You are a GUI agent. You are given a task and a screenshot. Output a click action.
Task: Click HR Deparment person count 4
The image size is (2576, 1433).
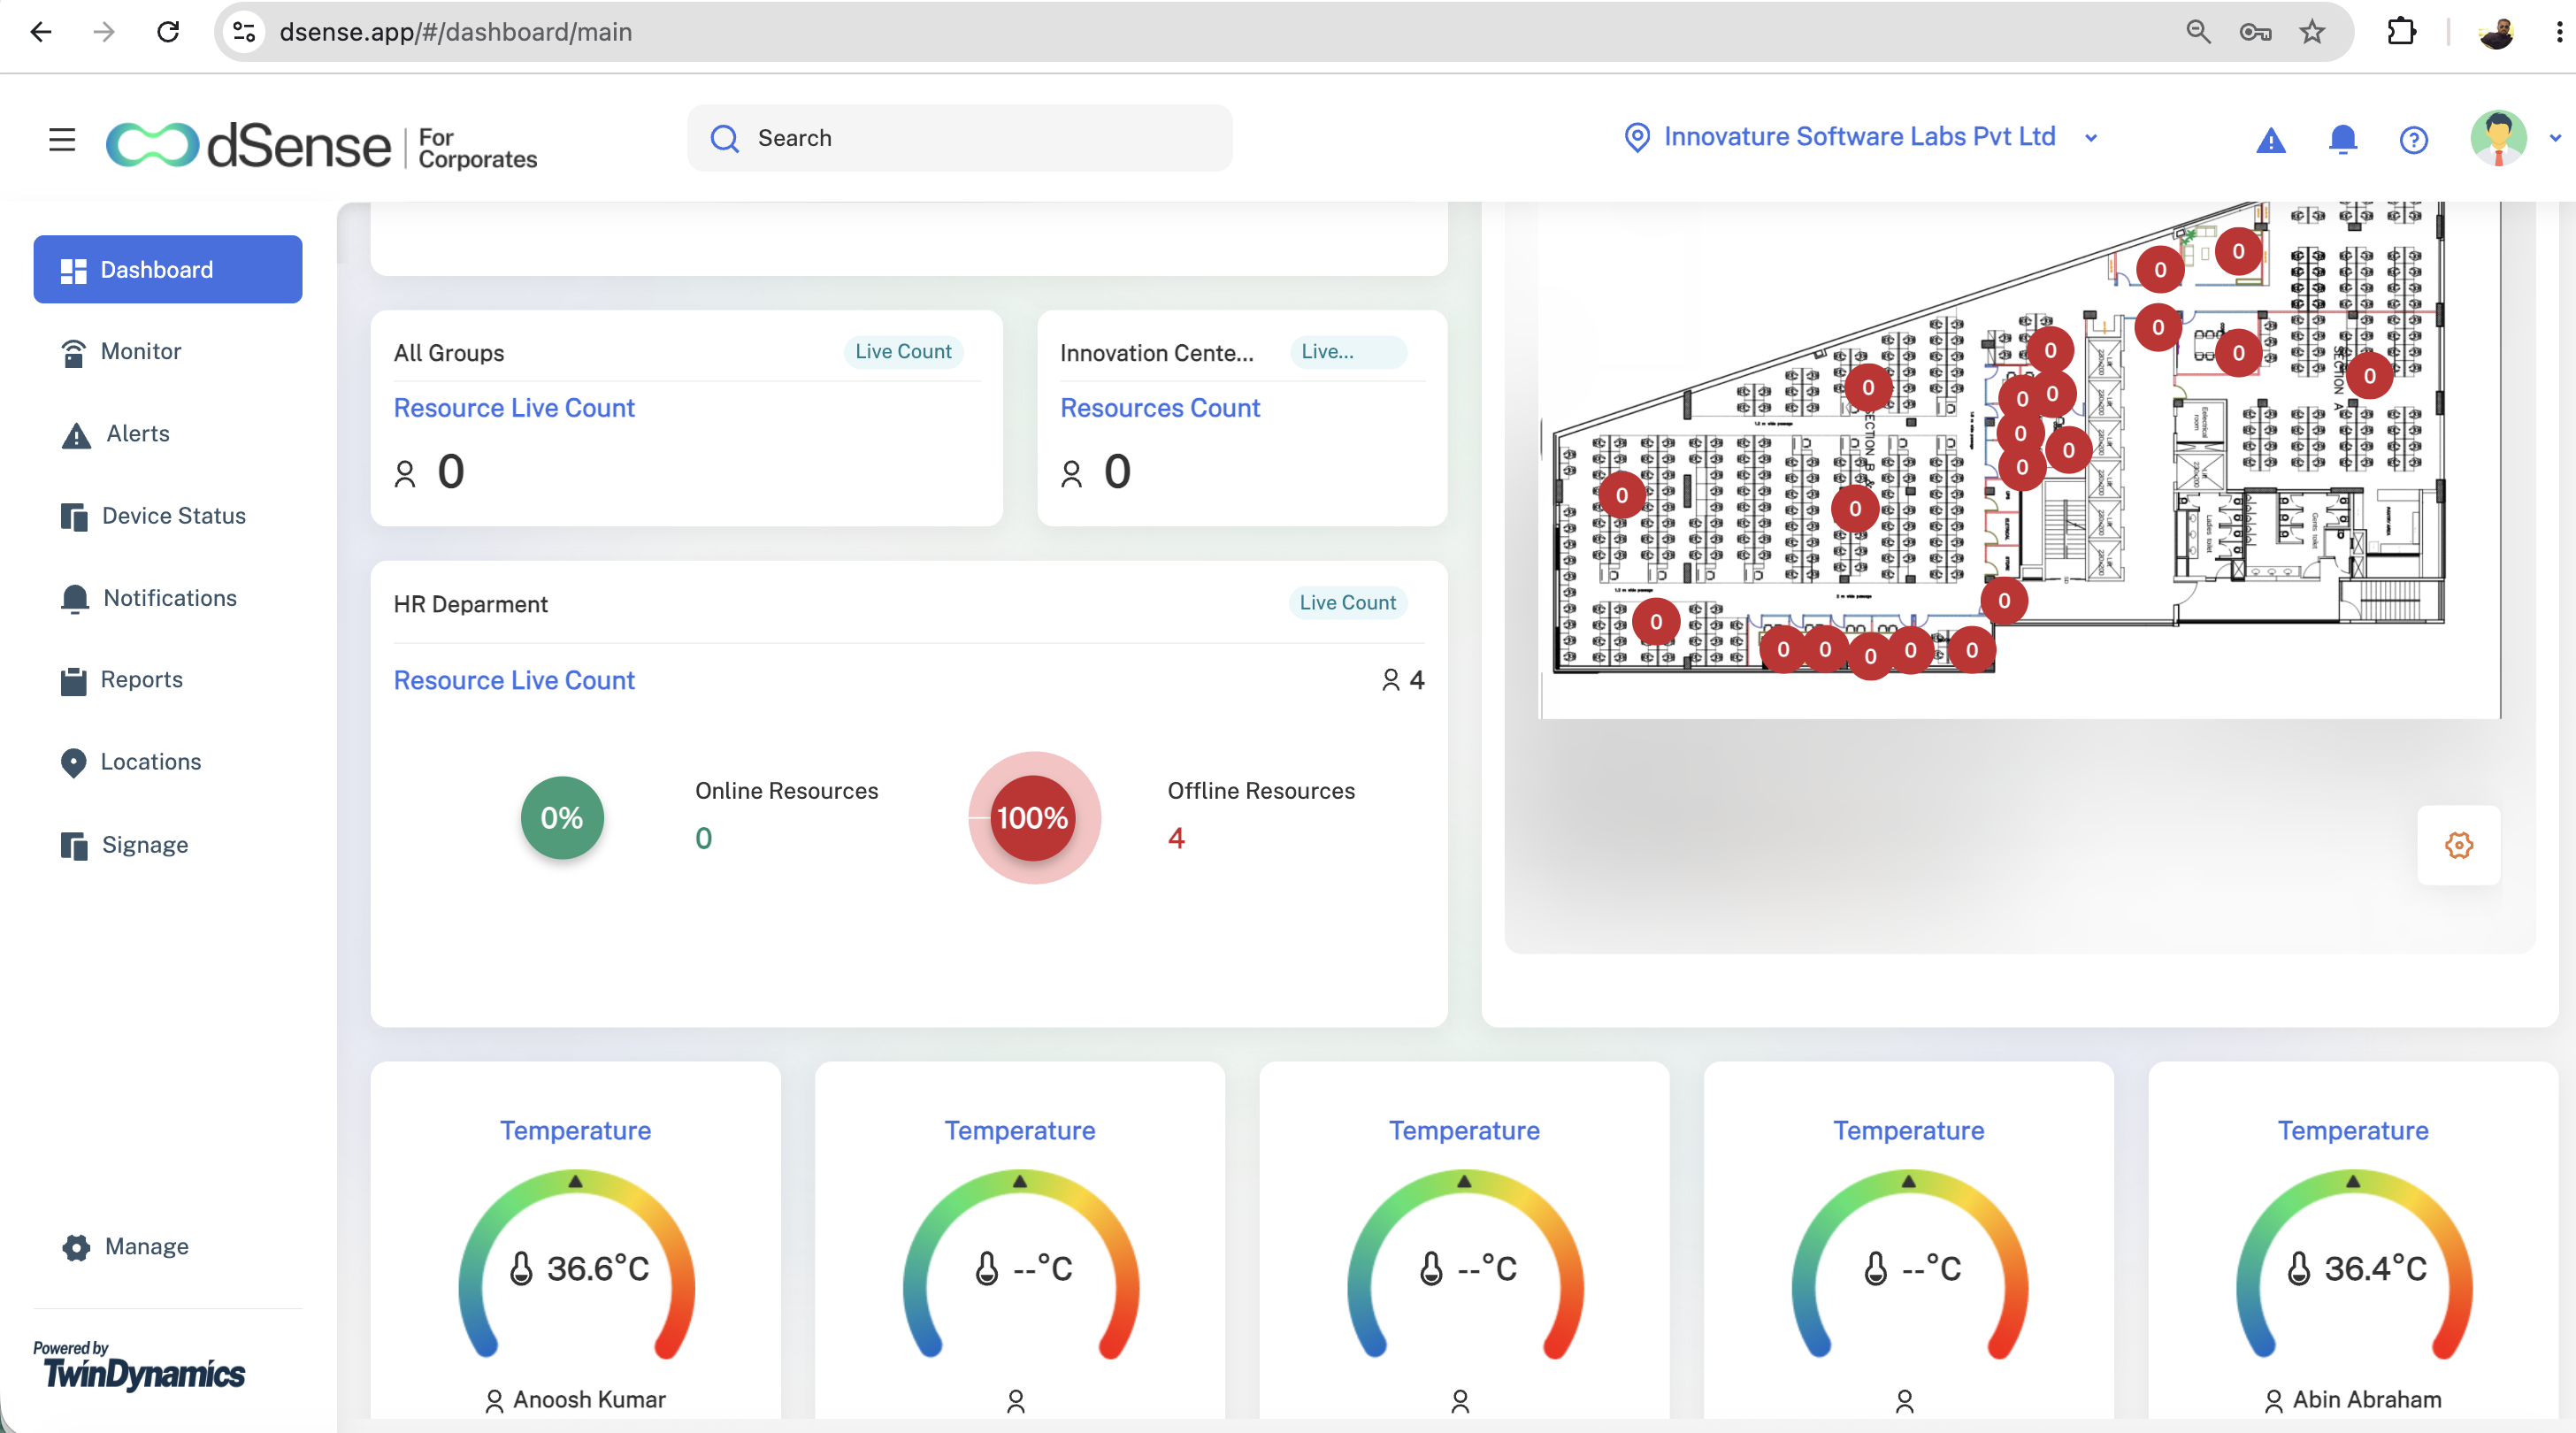(1403, 680)
